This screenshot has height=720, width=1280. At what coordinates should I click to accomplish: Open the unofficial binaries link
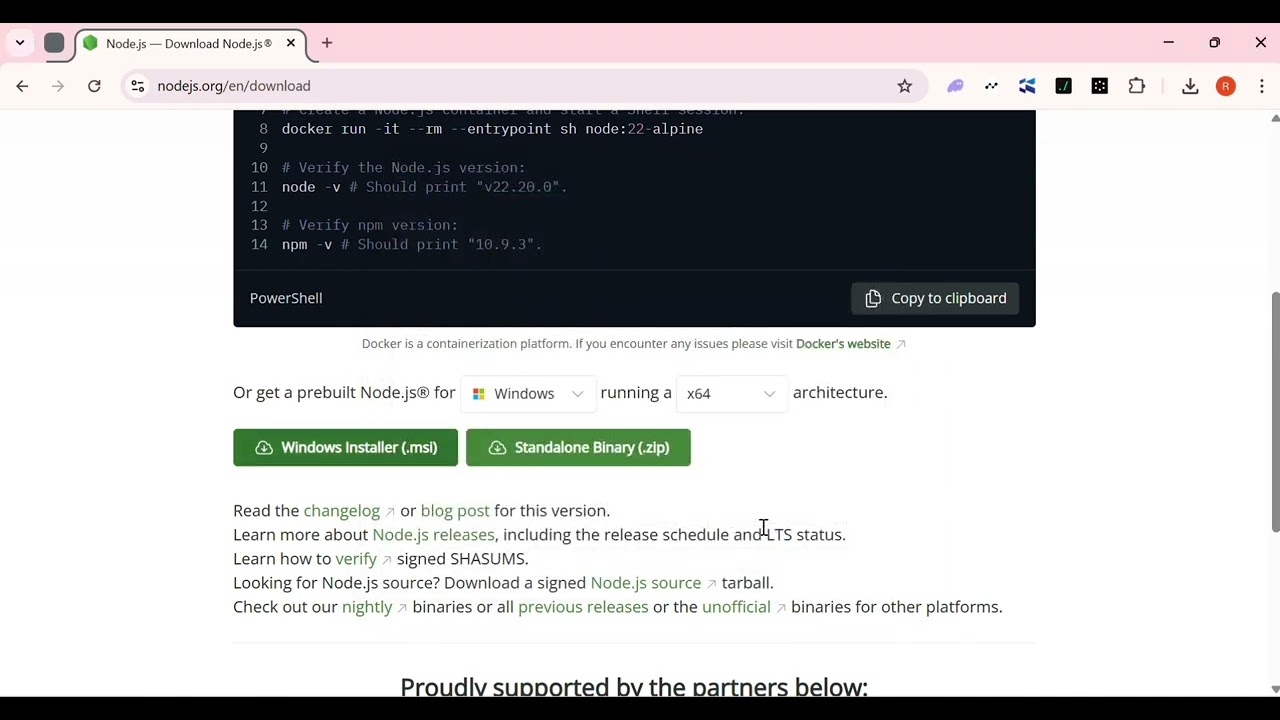pos(736,607)
